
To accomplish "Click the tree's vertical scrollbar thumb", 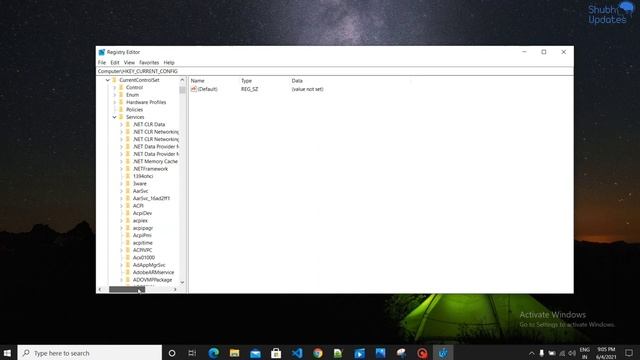I will (182, 89).
